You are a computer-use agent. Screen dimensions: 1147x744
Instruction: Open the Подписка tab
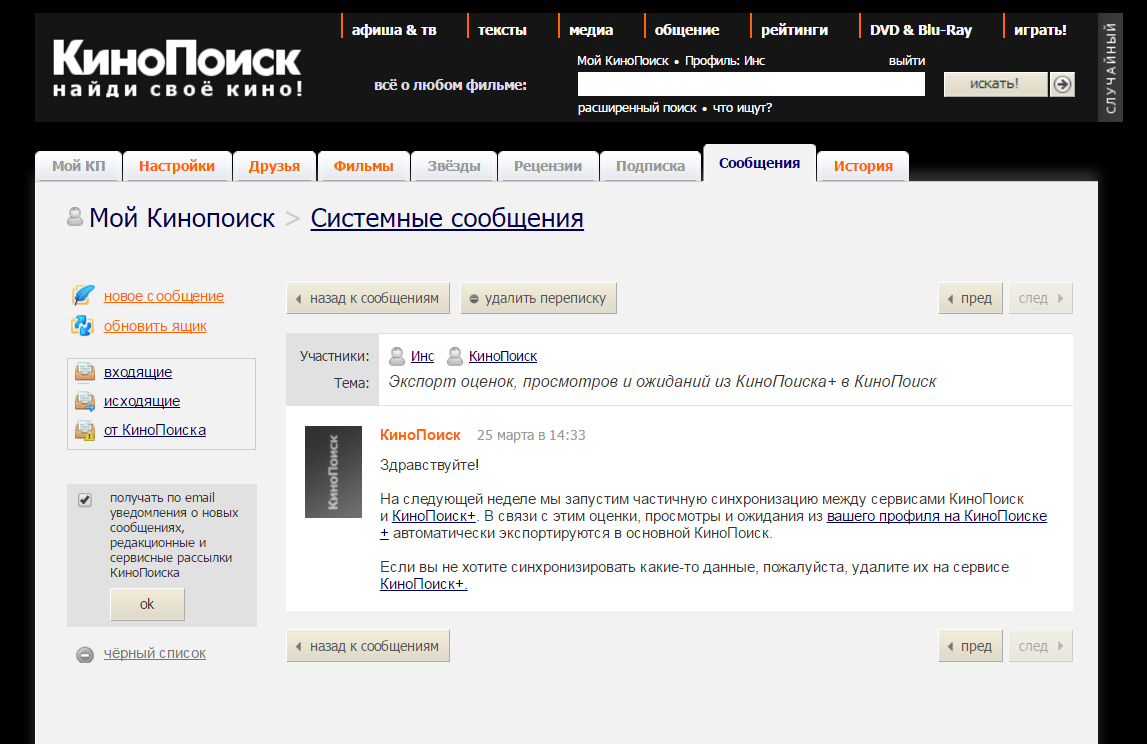650,166
